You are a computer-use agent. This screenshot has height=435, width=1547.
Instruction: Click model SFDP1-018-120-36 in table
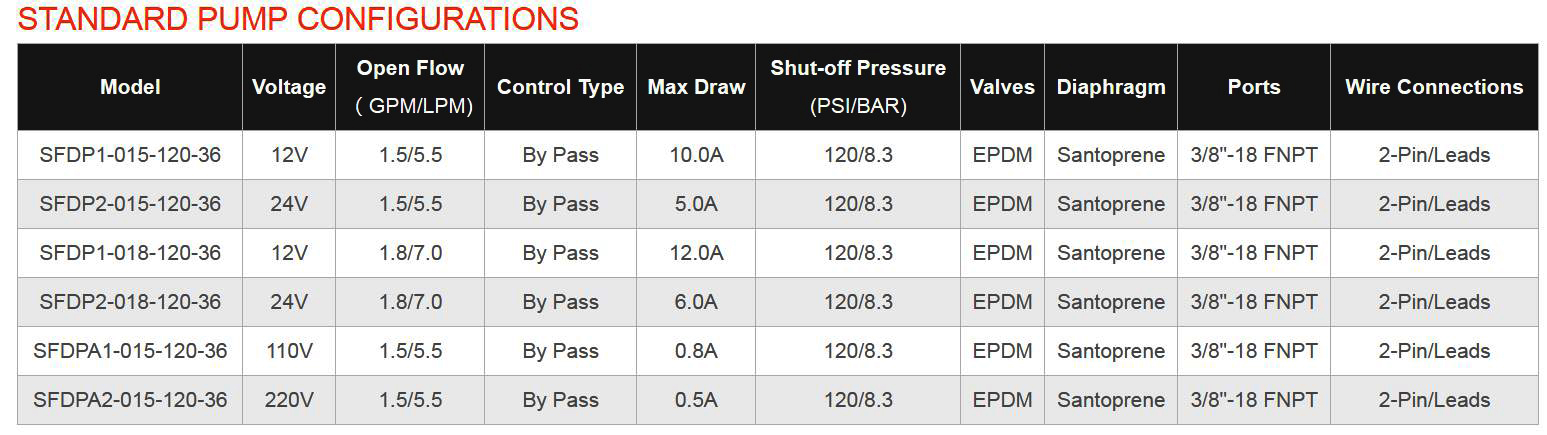coord(130,253)
